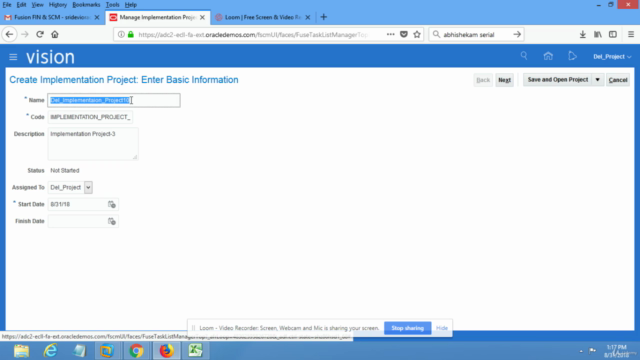Click the taskbar clock

coord(616,351)
